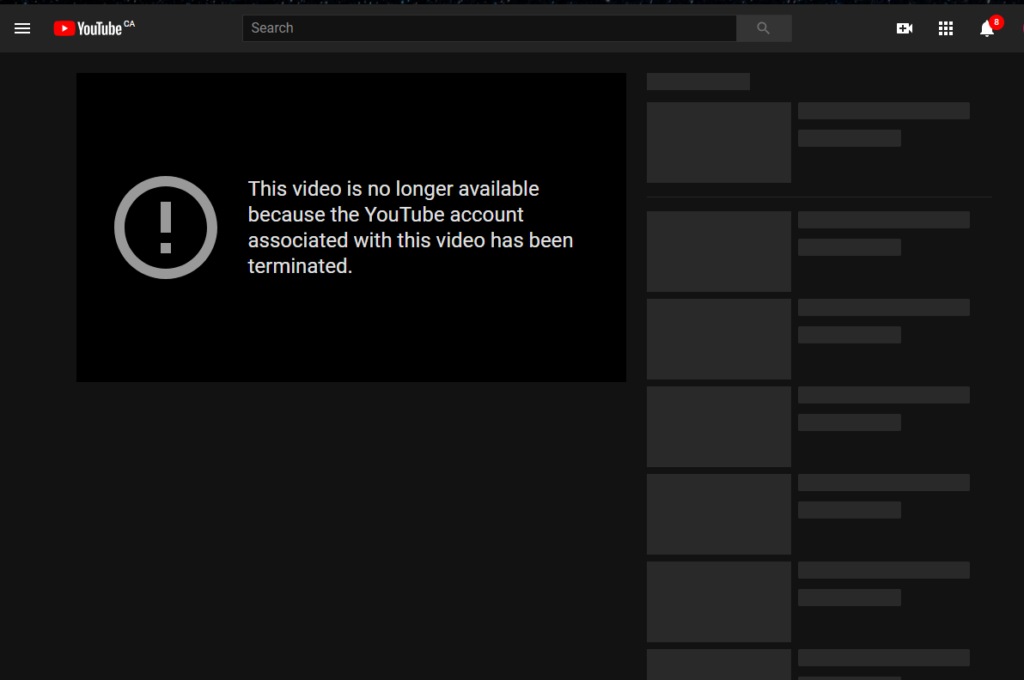Click the magnifying glass search button
This screenshot has width=1024, height=680.
tap(763, 28)
